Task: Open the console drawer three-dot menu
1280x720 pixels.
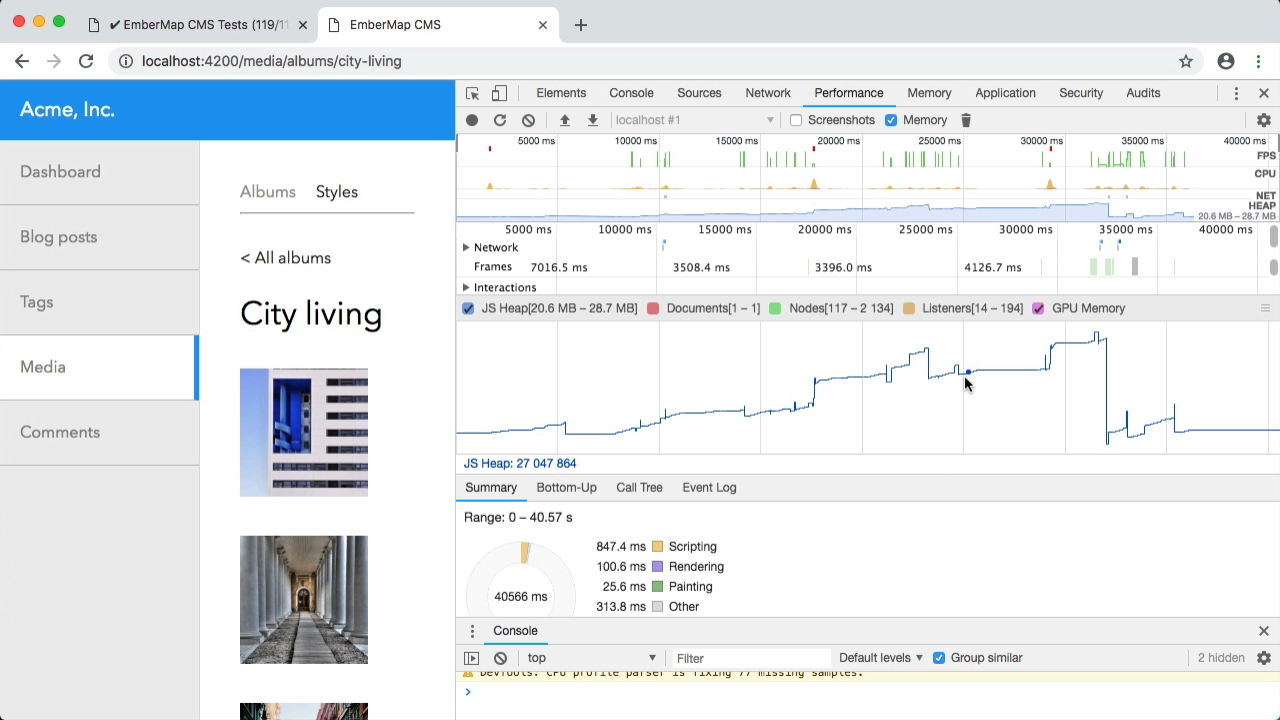Action: [x=472, y=631]
